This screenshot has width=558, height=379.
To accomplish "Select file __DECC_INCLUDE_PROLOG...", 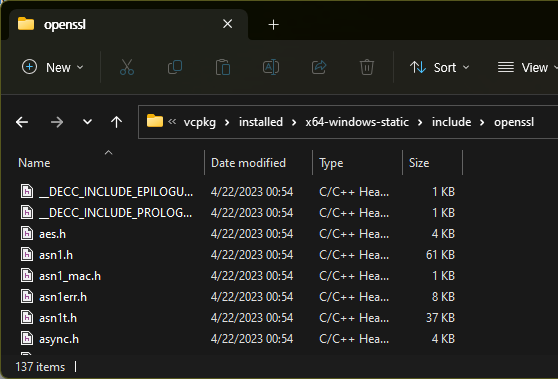I will point(116,213).
